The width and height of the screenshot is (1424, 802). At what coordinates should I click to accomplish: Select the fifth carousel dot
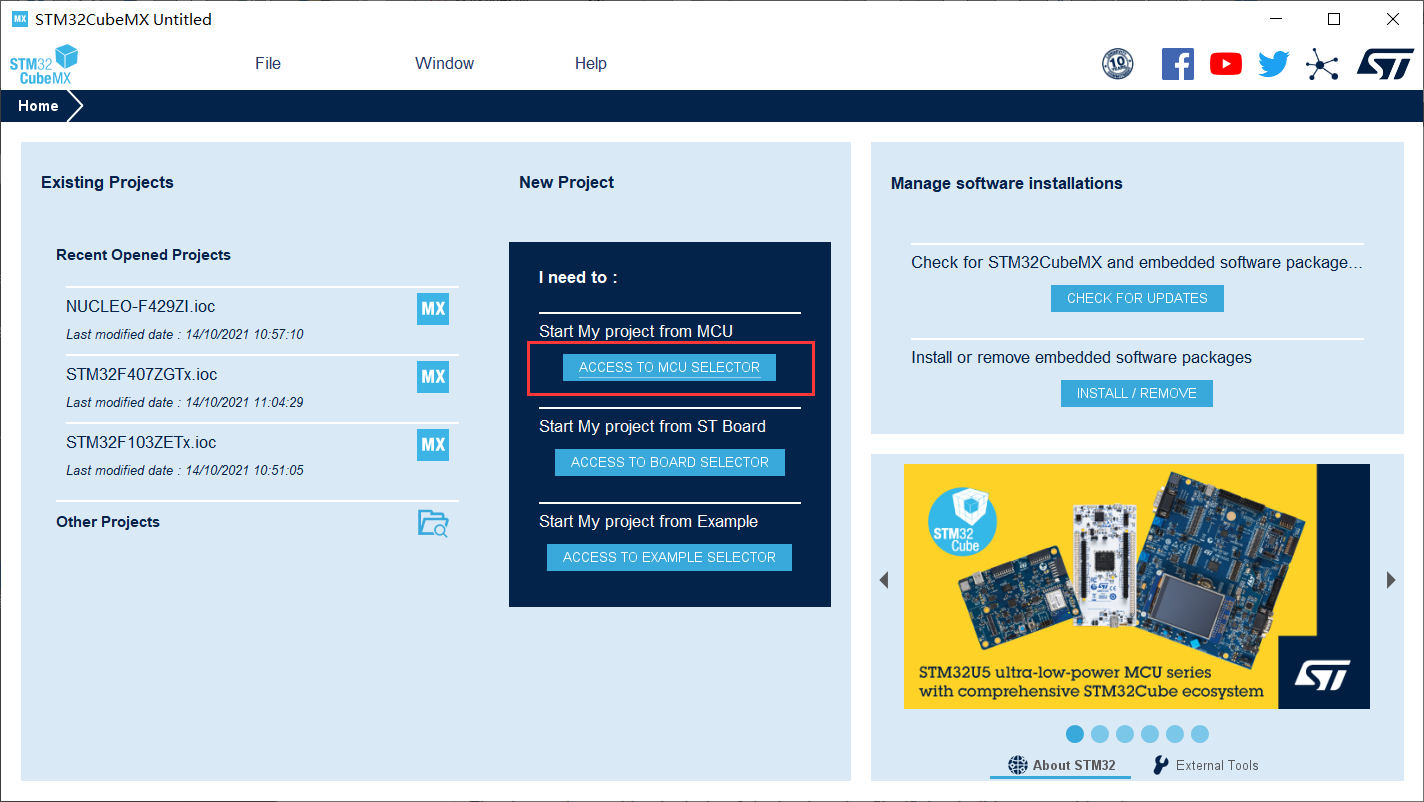point(1175,734)
